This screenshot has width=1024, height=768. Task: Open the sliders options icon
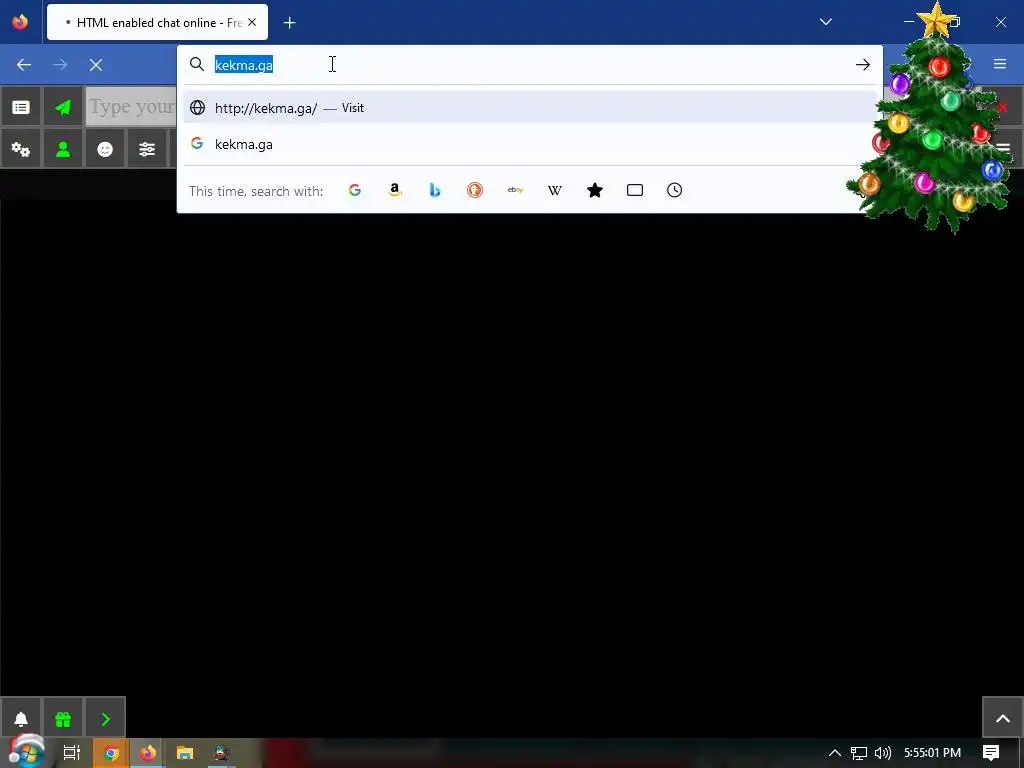[x=146, y=149]
